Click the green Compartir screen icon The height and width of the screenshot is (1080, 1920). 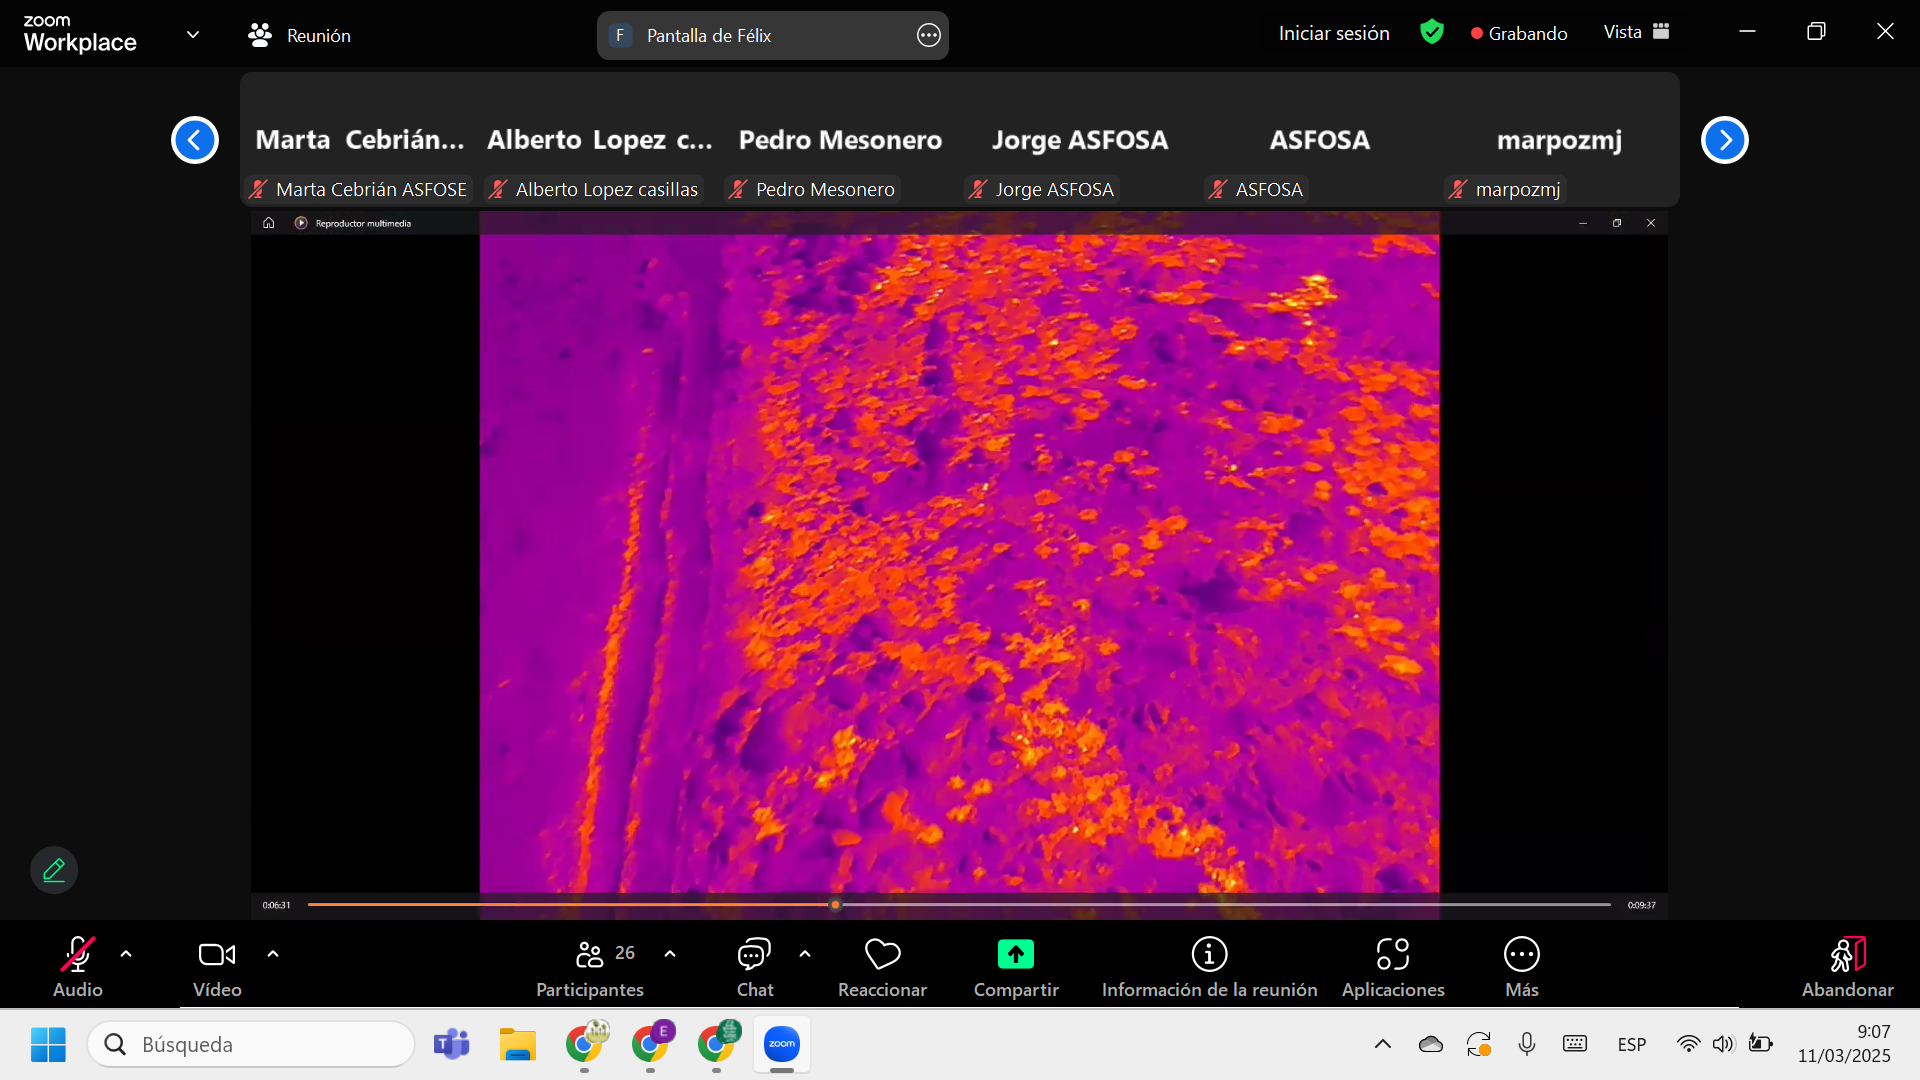click(x=1015, y=955)
